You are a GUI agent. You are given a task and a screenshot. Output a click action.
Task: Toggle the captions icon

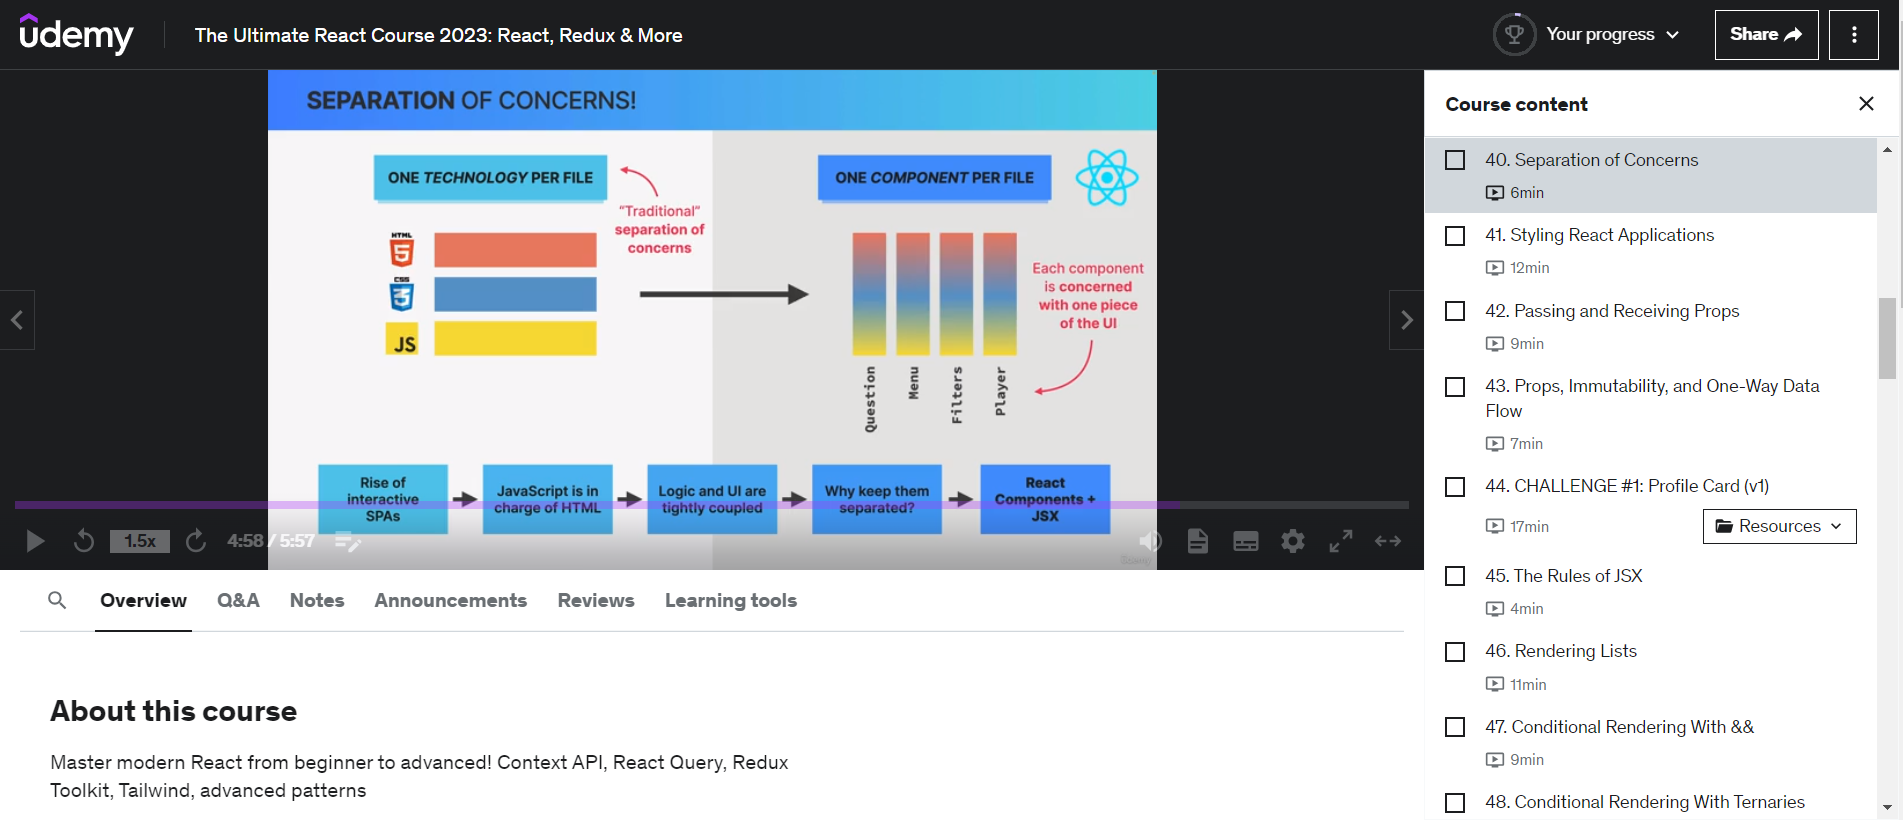[1245, 542]
